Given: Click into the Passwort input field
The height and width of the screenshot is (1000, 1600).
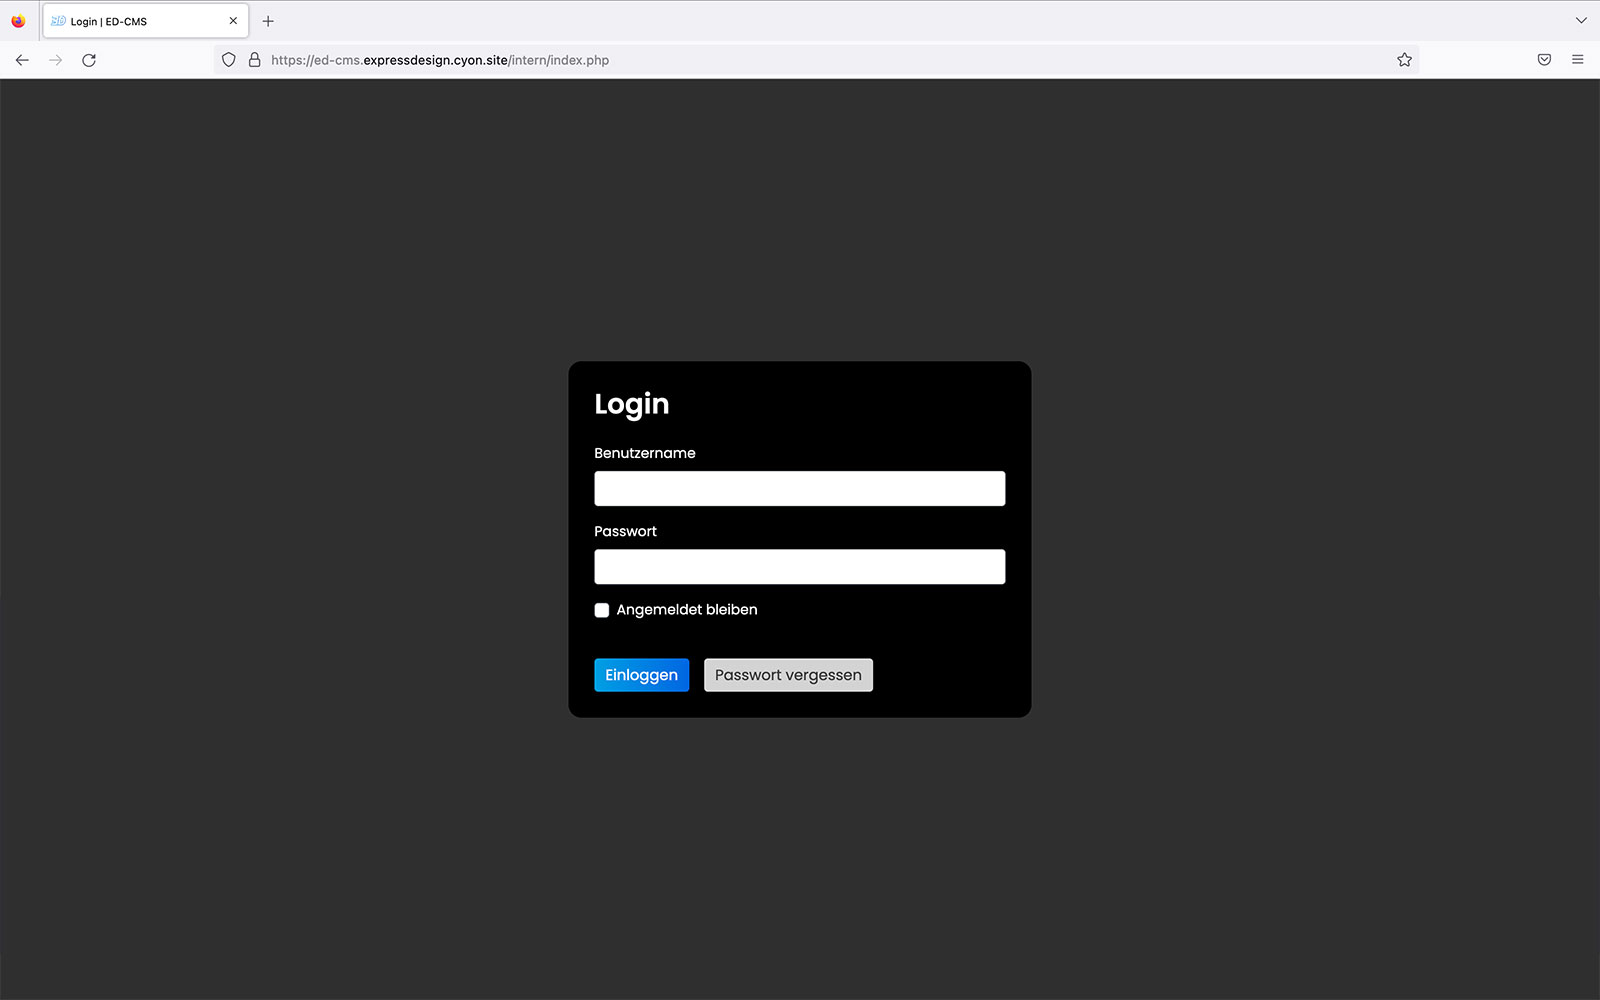Looking at the screenshot, I should 799,567.
